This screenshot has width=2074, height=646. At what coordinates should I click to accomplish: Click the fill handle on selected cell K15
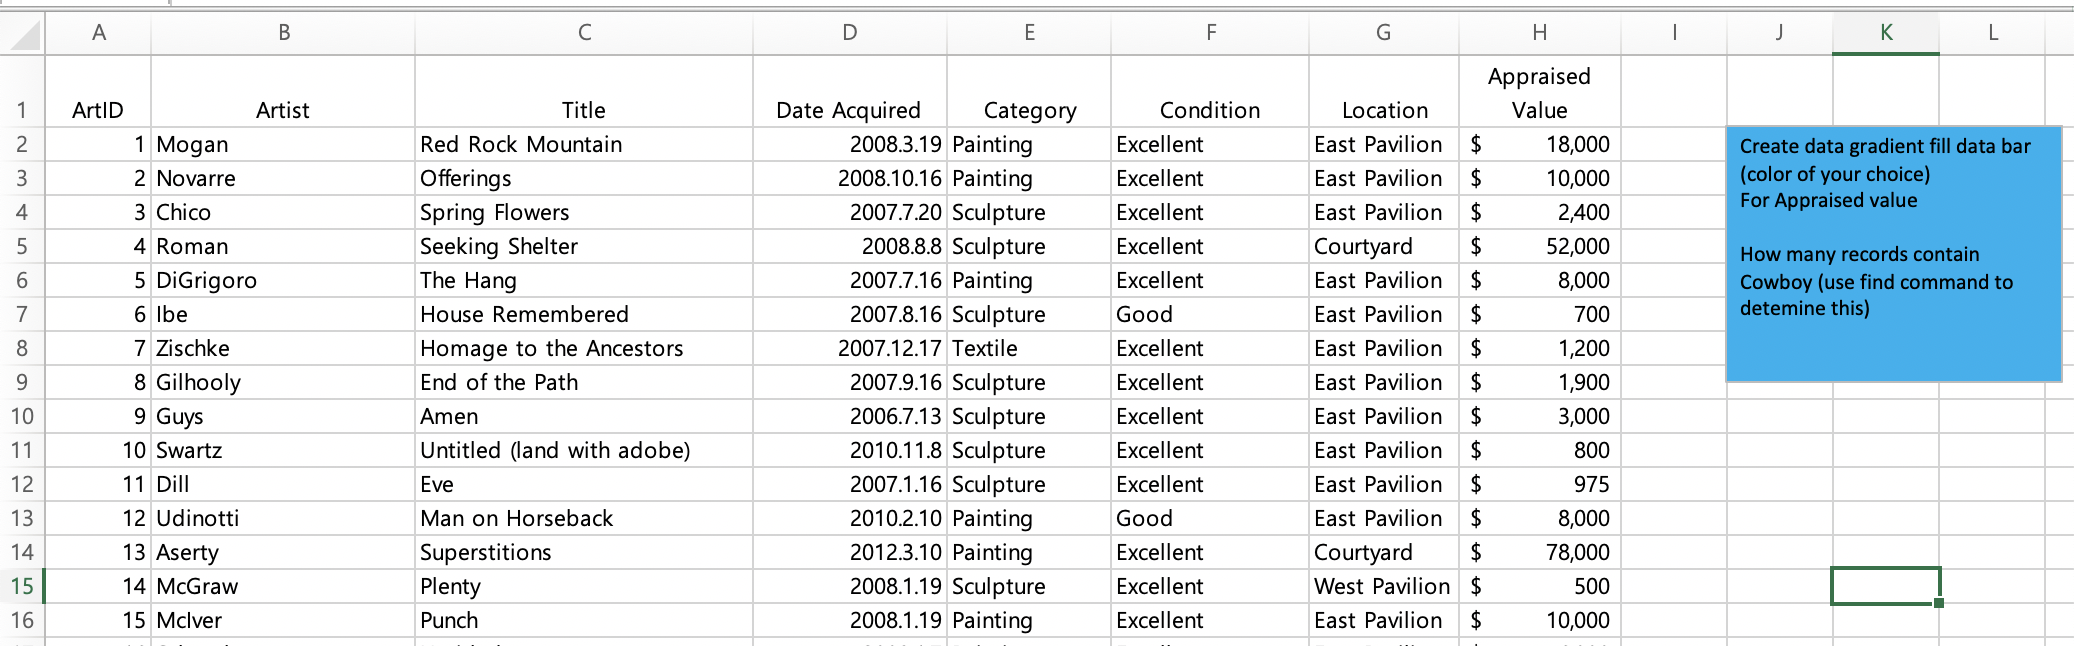point(1937,604)
